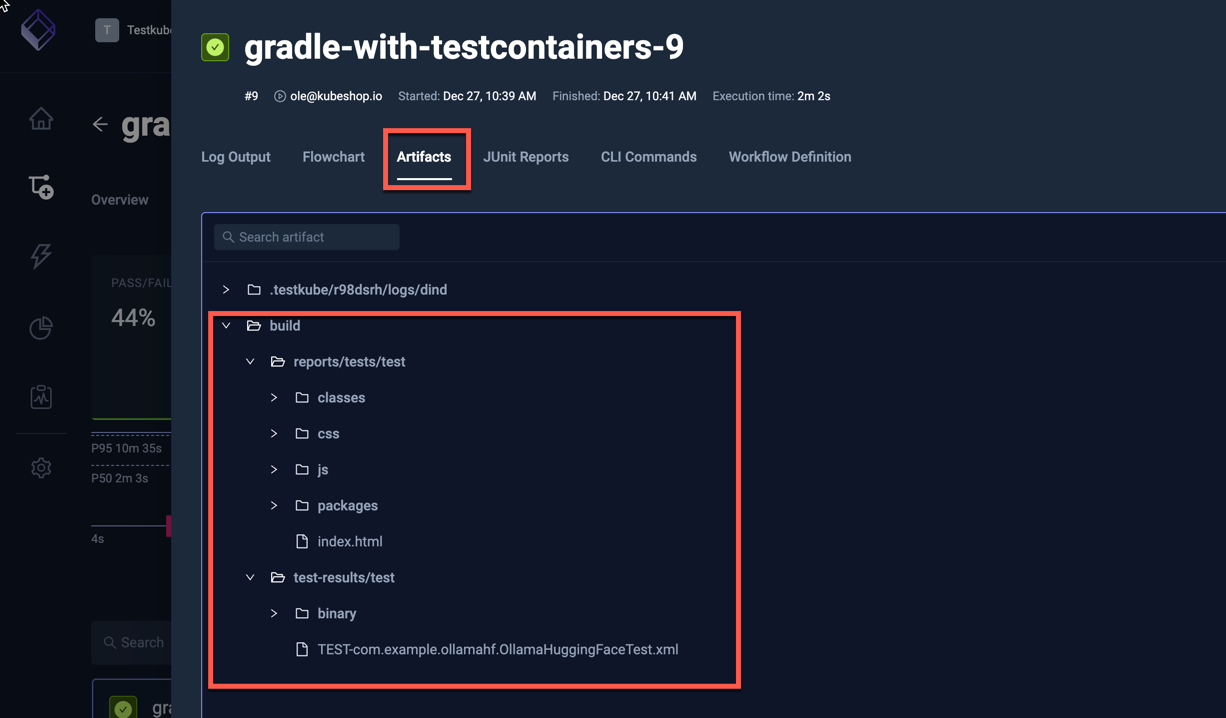Click the Testkube diamond logo
Screen dimensions: 1226x718
tap(38, 30)
